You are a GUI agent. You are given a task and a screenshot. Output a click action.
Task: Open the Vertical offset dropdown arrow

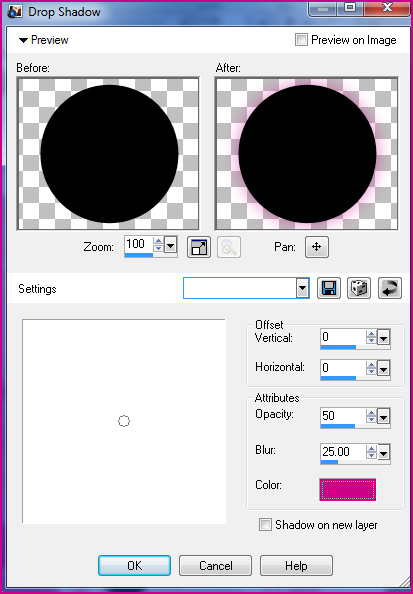(x=383, y=338)
